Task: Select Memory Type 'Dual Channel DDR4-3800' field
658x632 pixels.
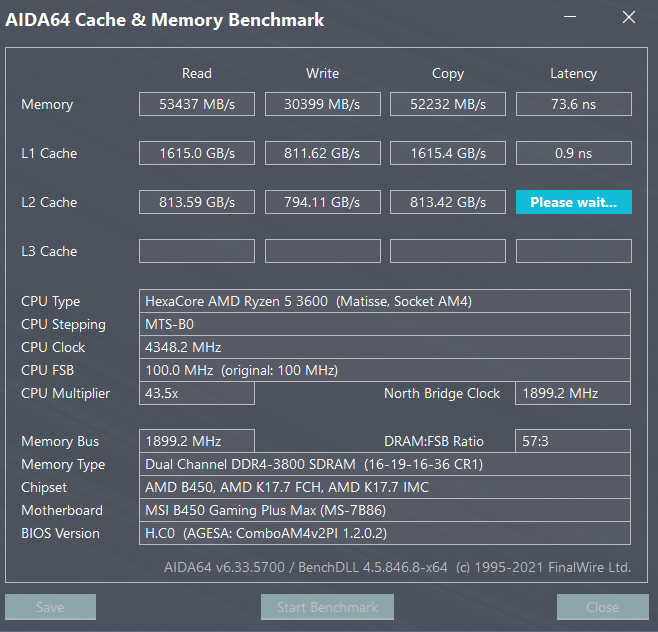Action: point(385,464)
